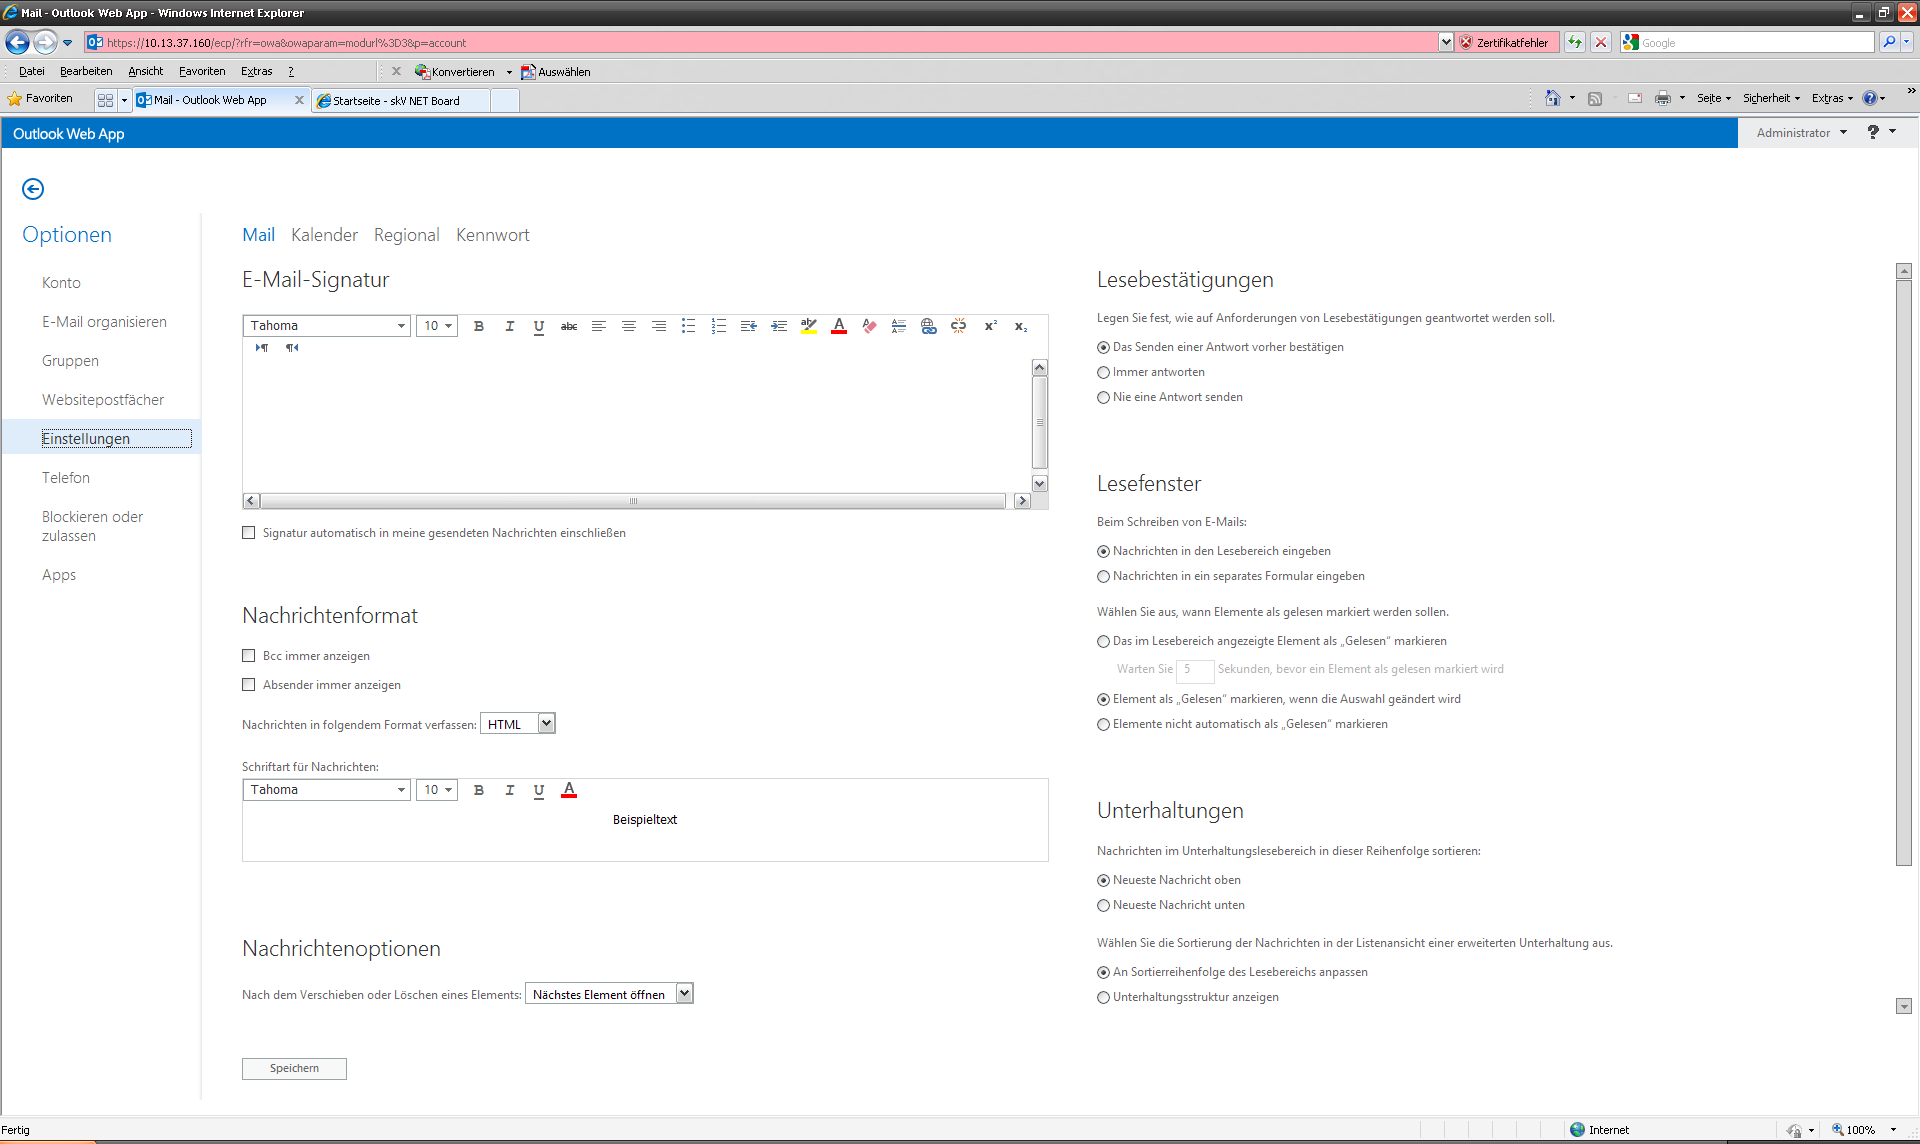Open the Administrator account menu
Viewport: 1920px width, 1144px height.
[1801, 133]
